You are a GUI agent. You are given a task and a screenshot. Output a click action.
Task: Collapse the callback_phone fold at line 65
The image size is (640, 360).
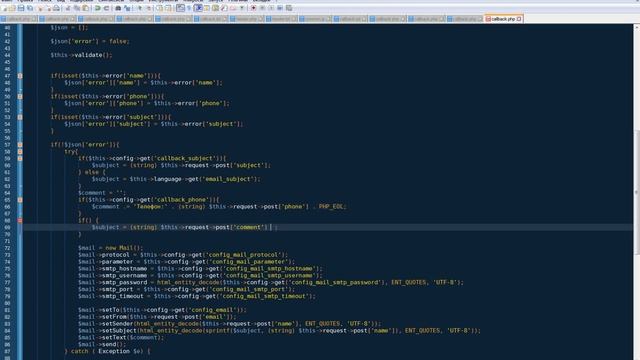[x=20, y=200]
